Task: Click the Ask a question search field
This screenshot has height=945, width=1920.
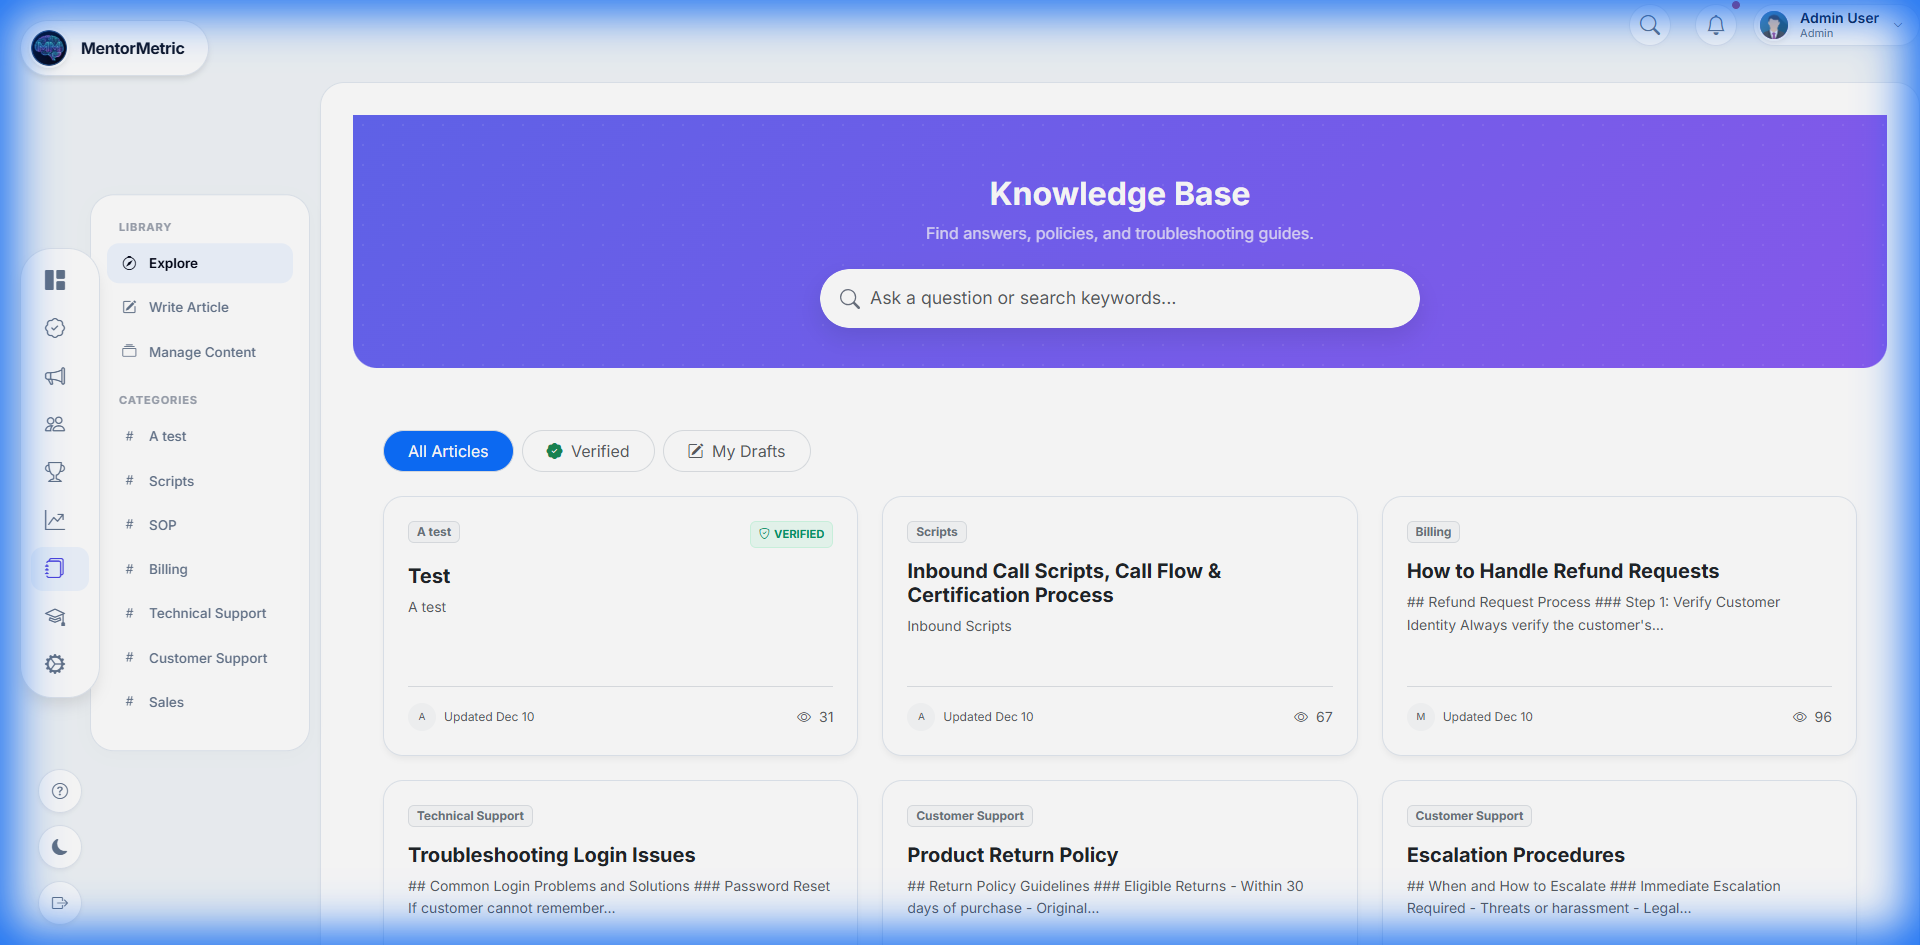Action: click(1119, 298)
